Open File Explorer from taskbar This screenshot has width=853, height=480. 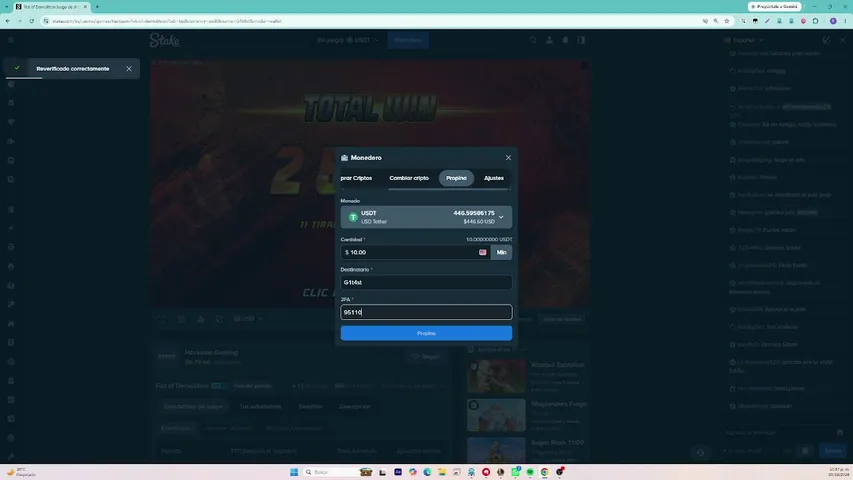coord(442,472)
